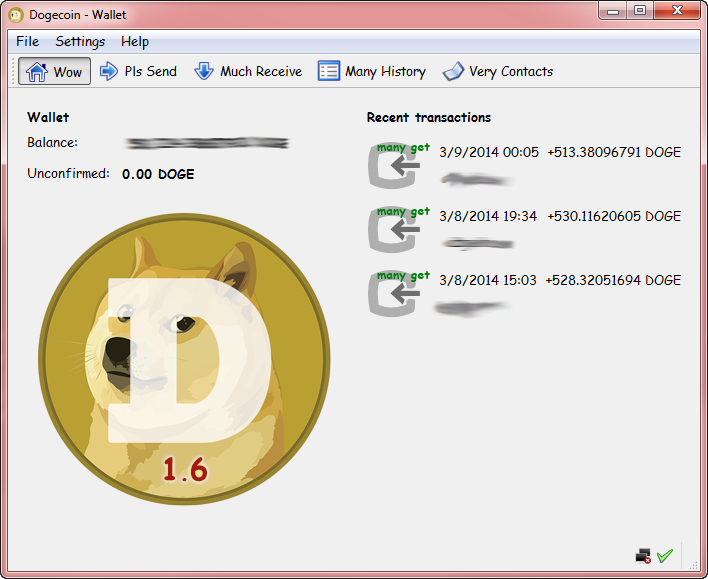Viewport: 708px width, 579px height.
Task: Open the Many History tab
Action: [x=372, y=71]
